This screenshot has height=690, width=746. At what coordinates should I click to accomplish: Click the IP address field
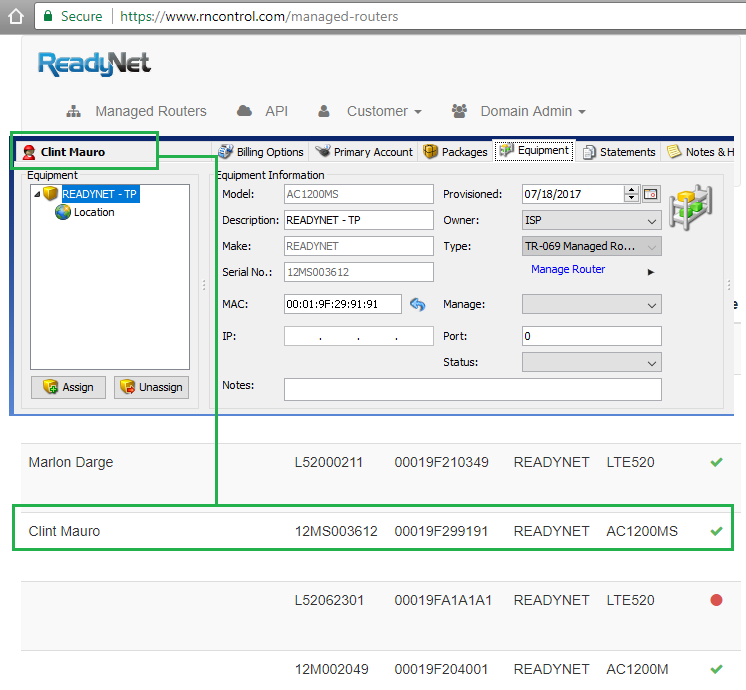point(359,336)
